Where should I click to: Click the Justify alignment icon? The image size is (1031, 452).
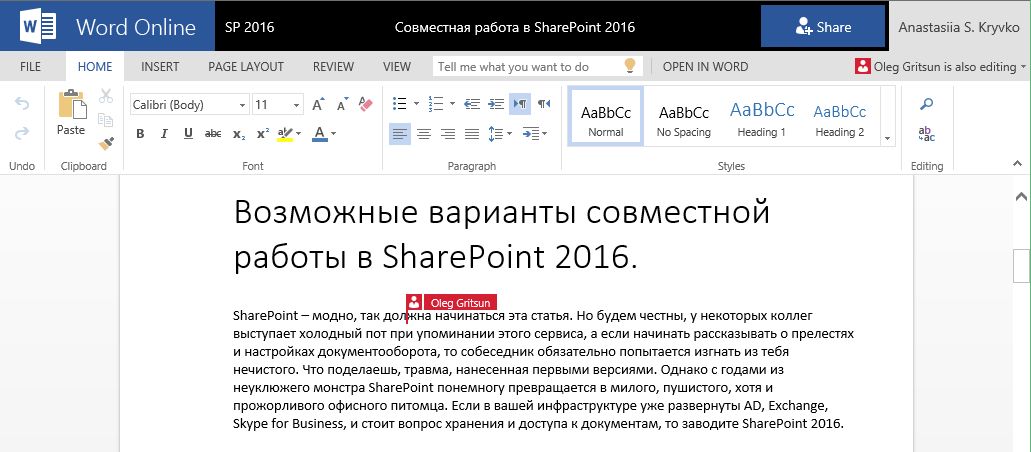(471, 134)
